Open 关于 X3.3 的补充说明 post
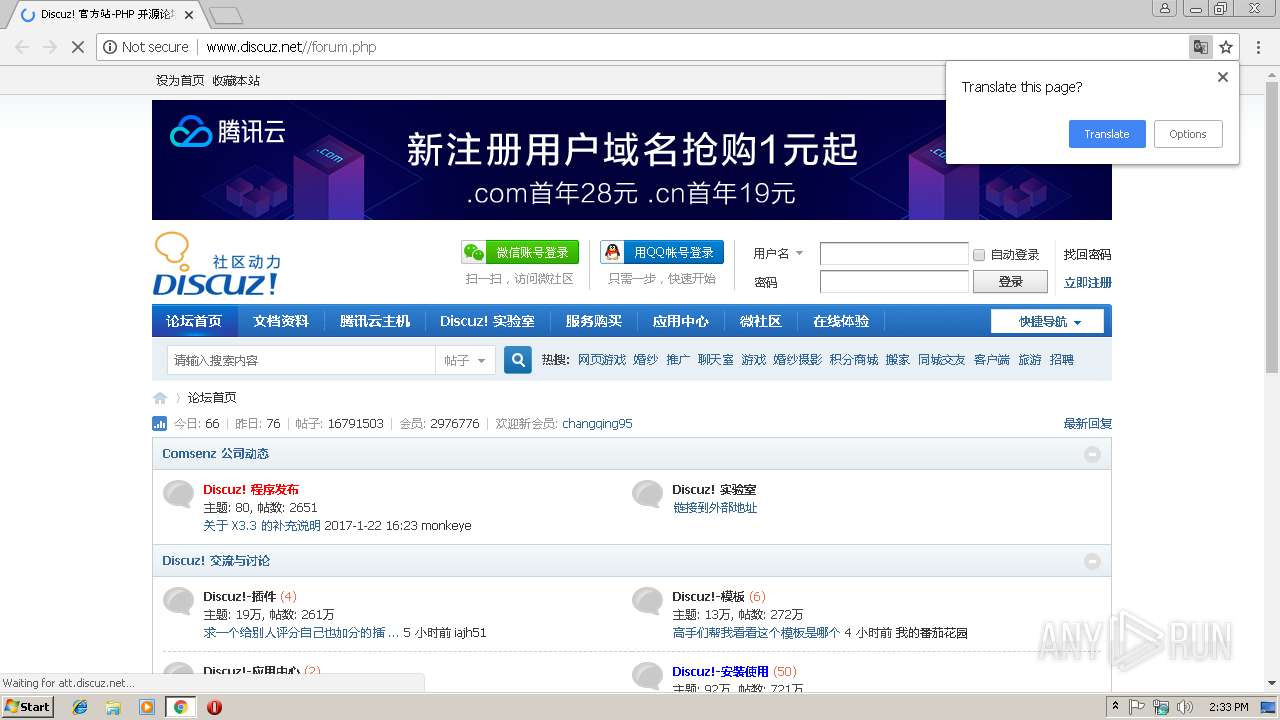This screenshot has width=1280, height=720. point(262,525)
